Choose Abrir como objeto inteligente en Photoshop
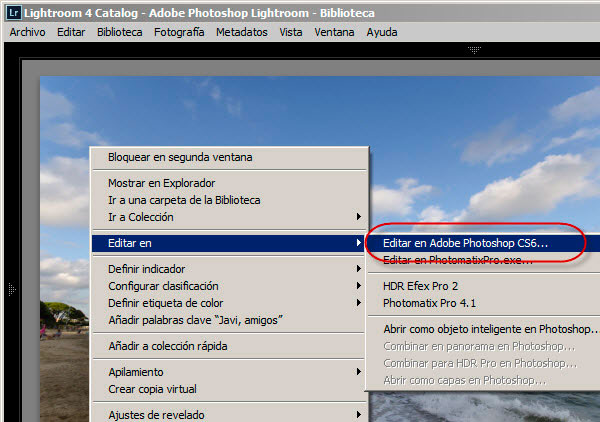600x422 pixels. [483, 329]
